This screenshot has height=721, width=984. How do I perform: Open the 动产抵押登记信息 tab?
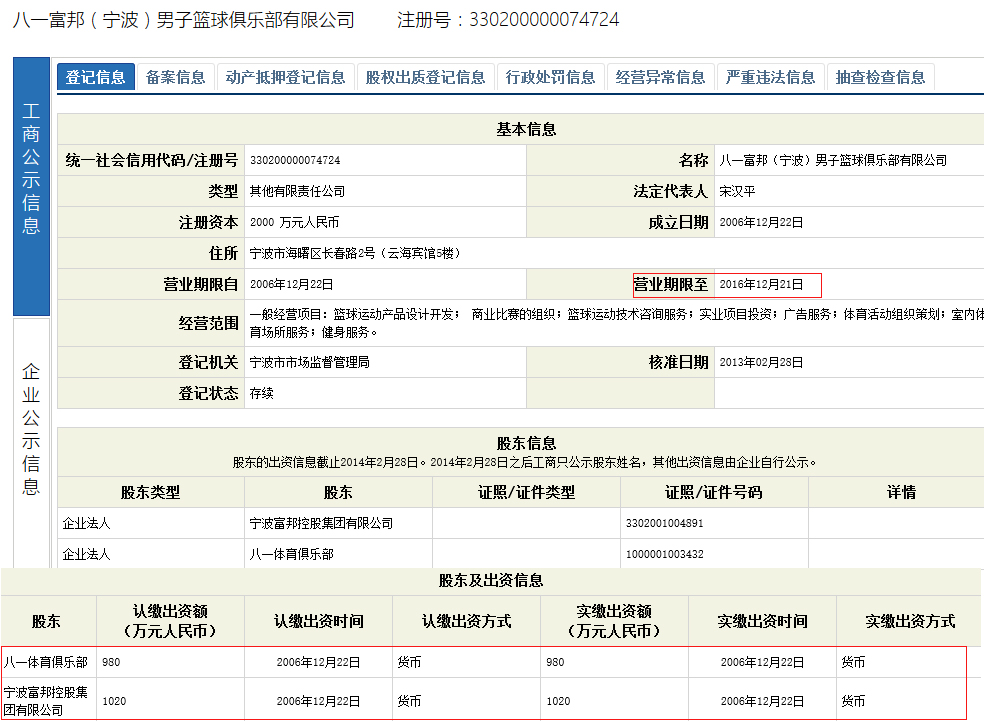(x=286, y=77)
